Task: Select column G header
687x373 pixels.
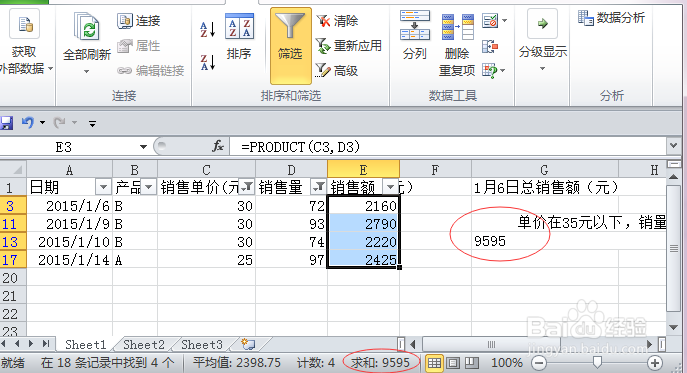Action: [545, 170]
